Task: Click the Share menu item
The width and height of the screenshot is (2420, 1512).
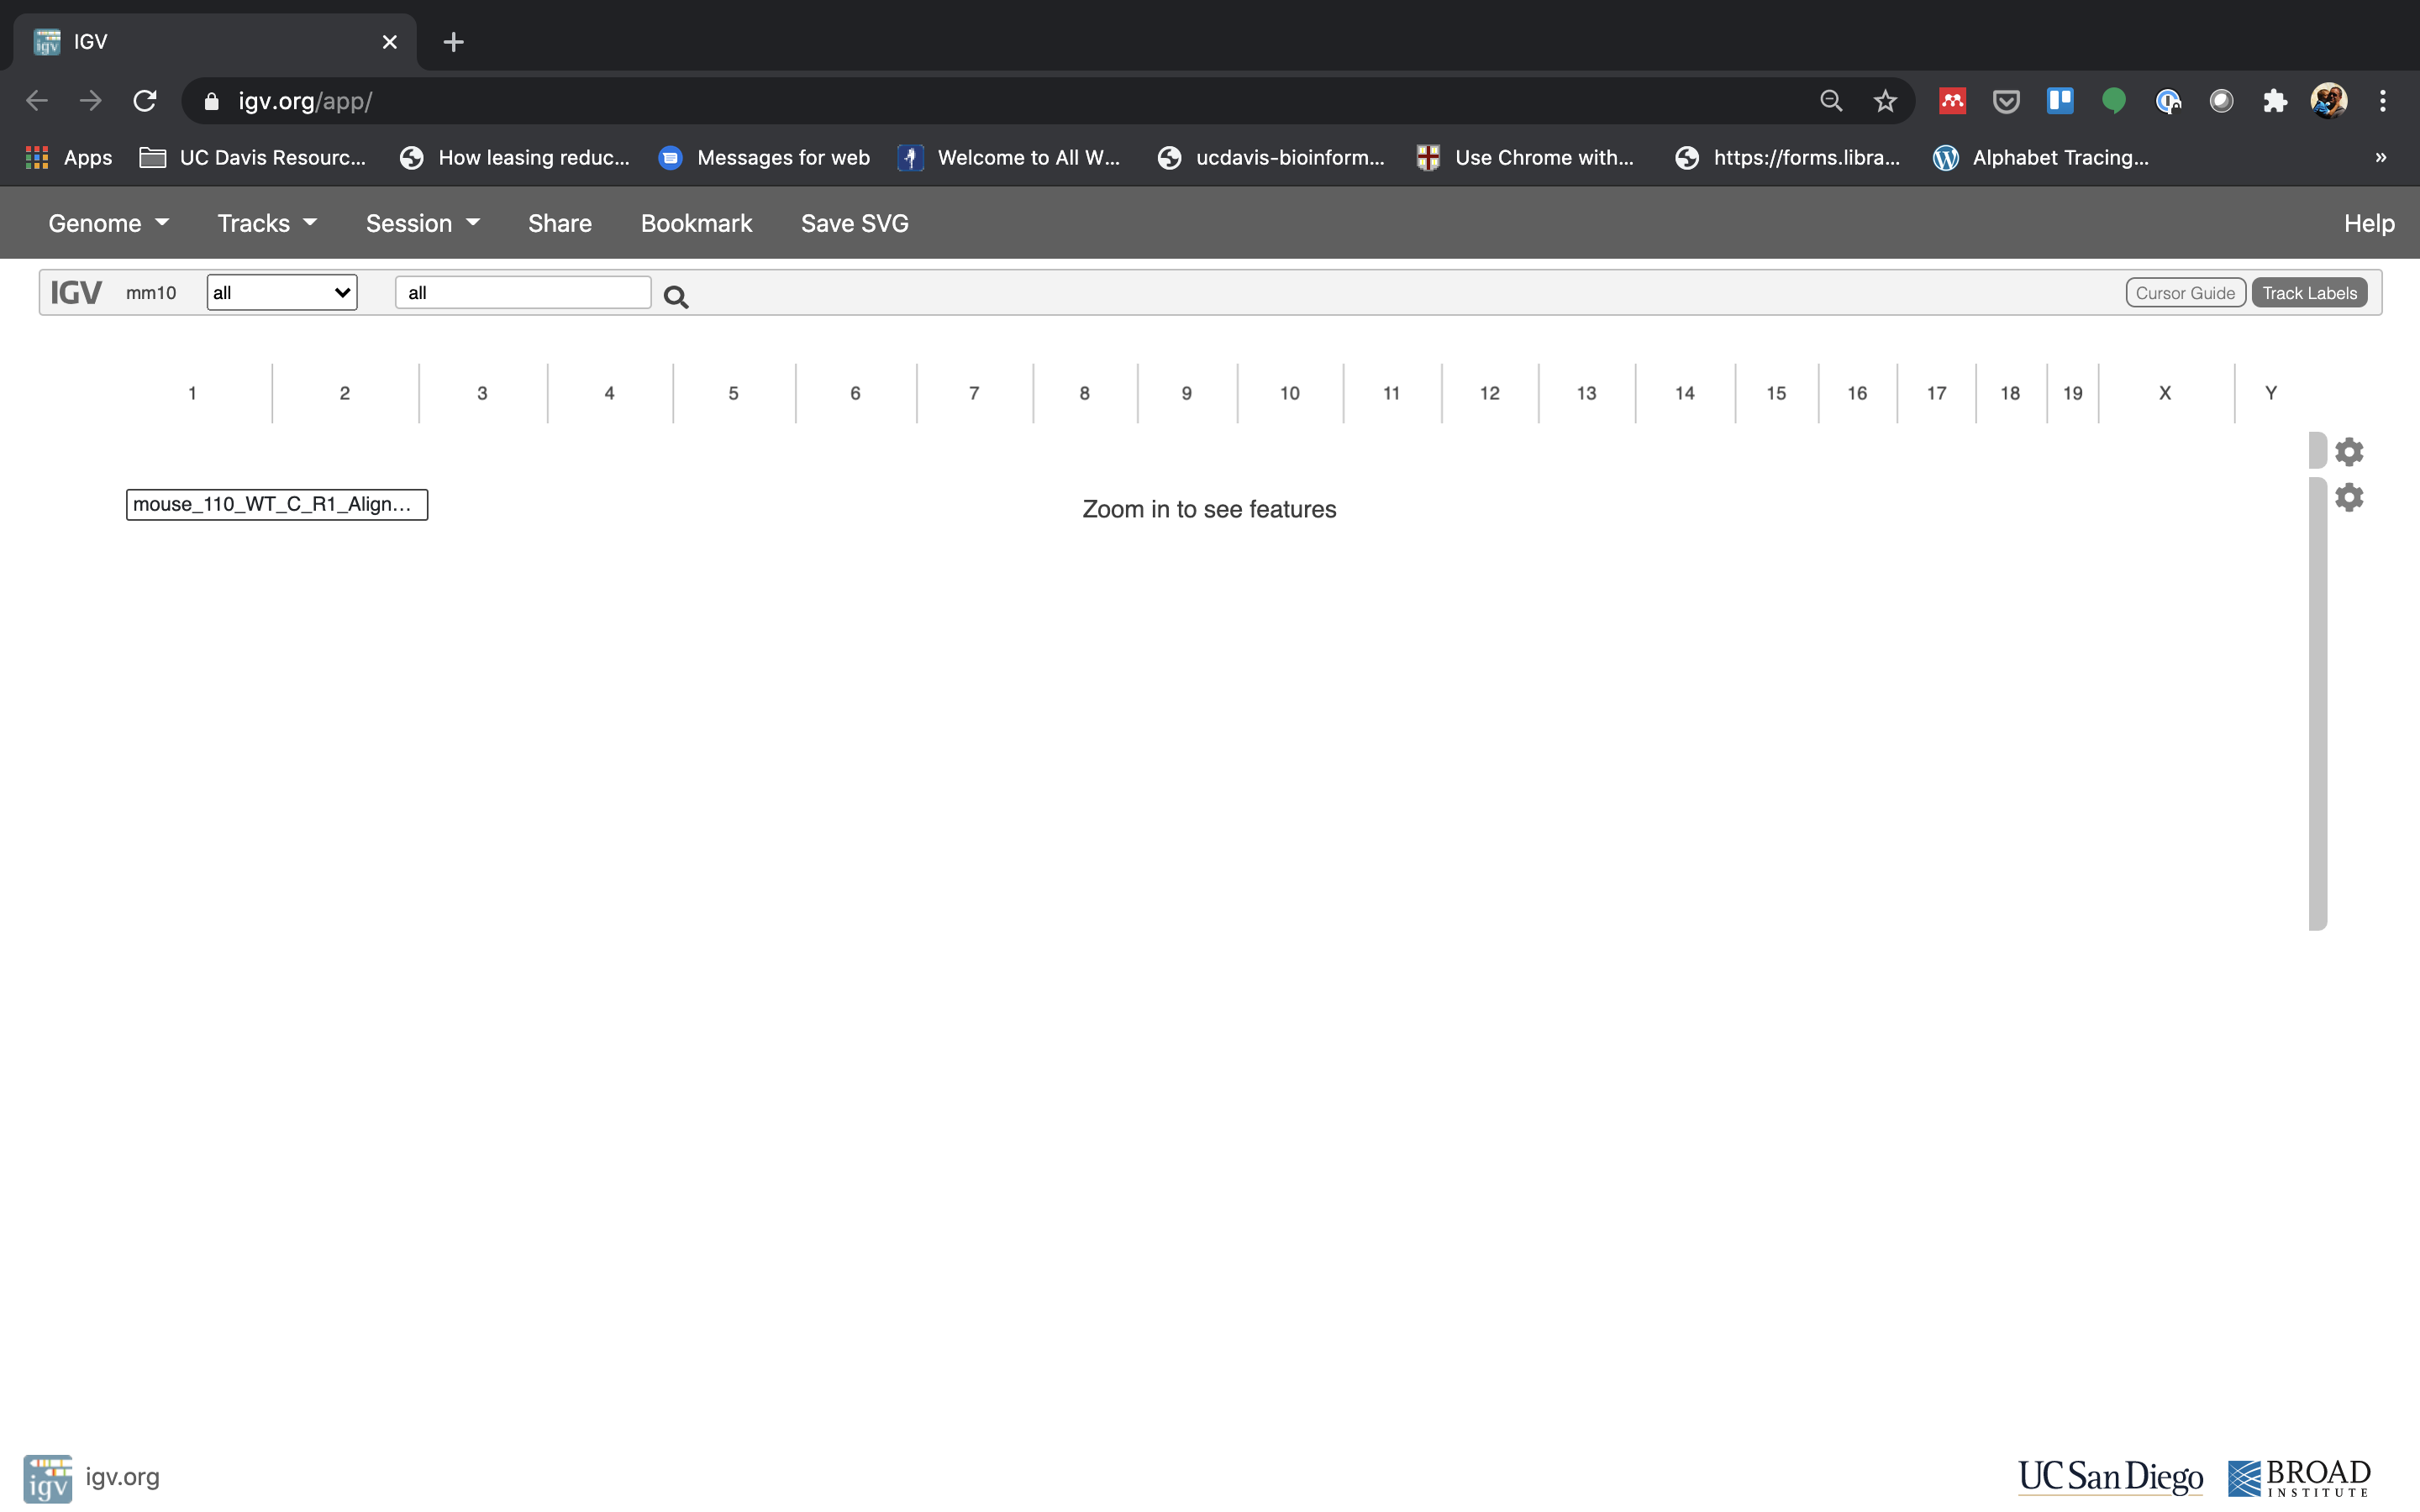Action: (560, 221)
